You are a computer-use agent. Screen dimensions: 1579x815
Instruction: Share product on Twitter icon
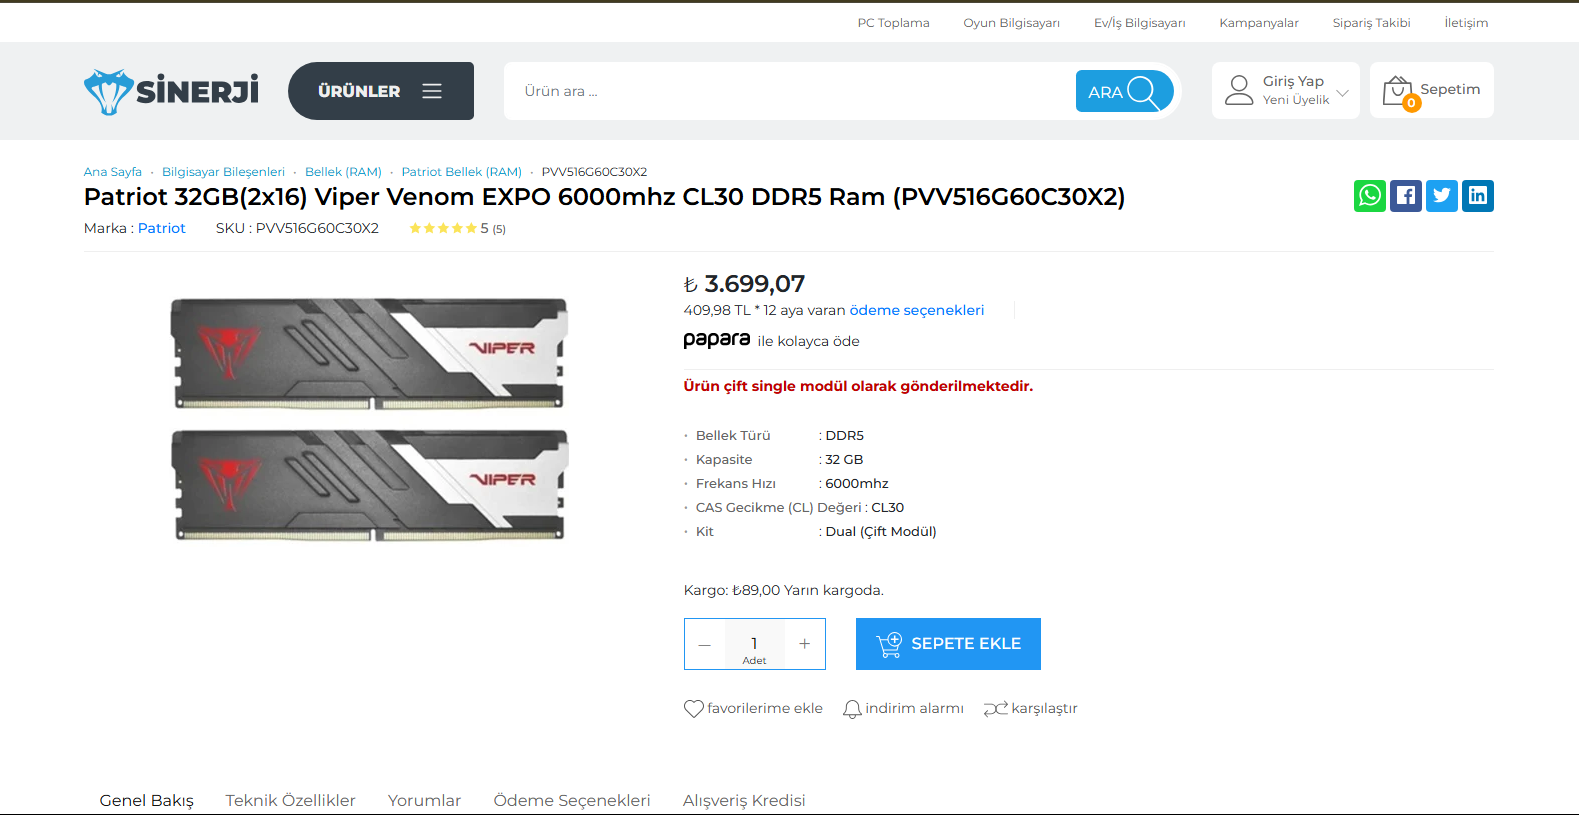(1441, 196)
